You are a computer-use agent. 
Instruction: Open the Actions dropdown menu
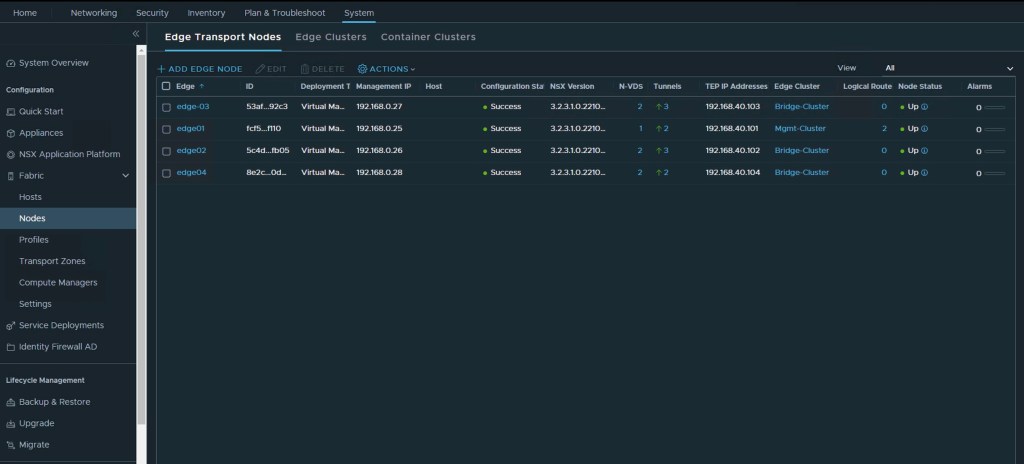(387, 69)
